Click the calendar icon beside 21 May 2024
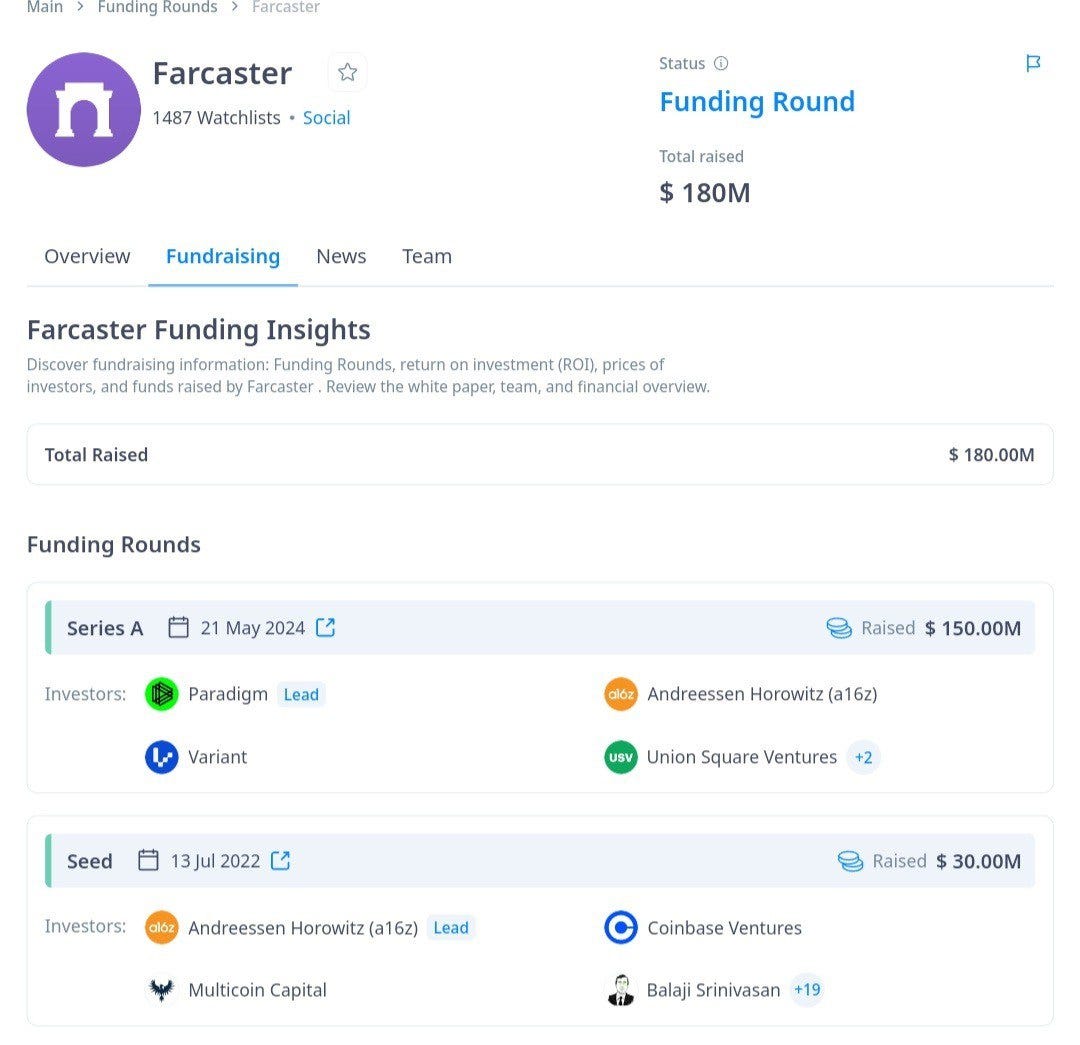 (x=179, y=627)
